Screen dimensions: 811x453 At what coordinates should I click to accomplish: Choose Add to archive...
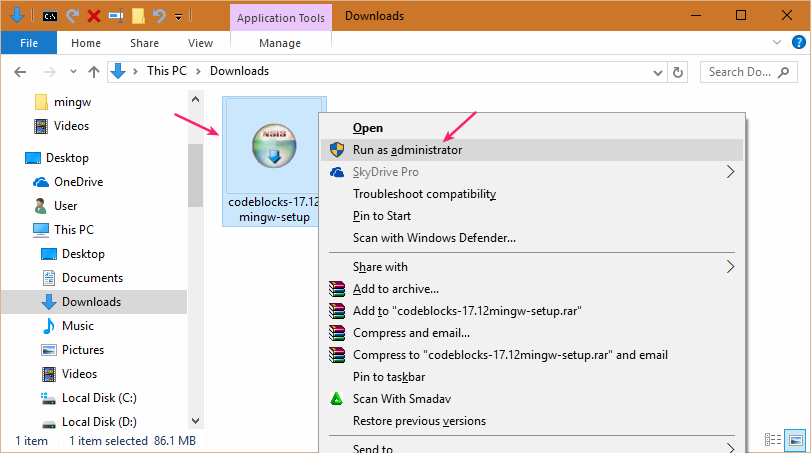[532, 289]
